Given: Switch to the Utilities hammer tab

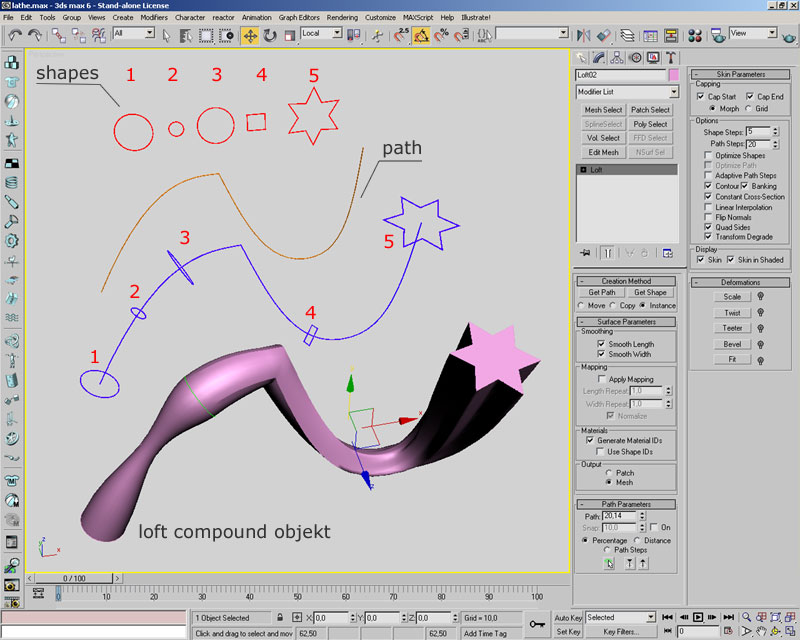Looking at the screenshot, I should click(x=670, y=57).
